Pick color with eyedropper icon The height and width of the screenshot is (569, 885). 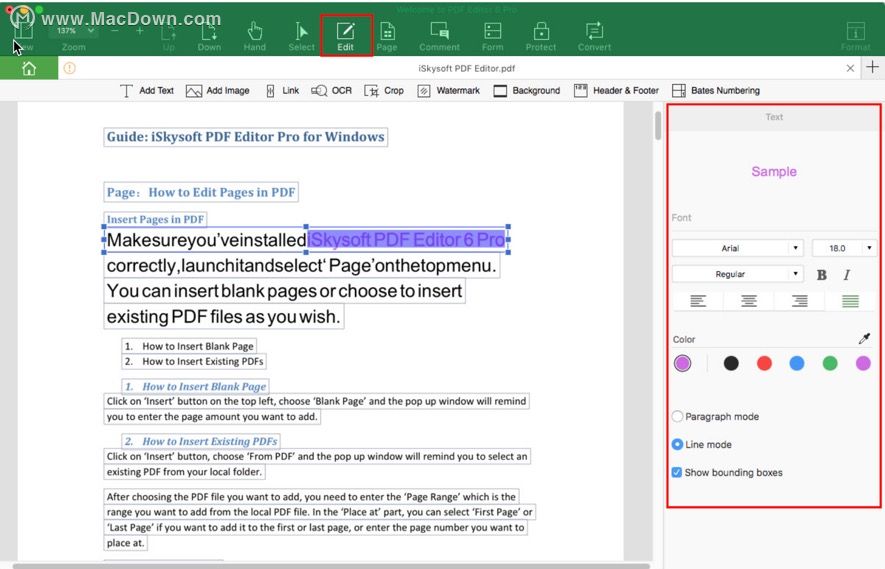pos(864,339)
